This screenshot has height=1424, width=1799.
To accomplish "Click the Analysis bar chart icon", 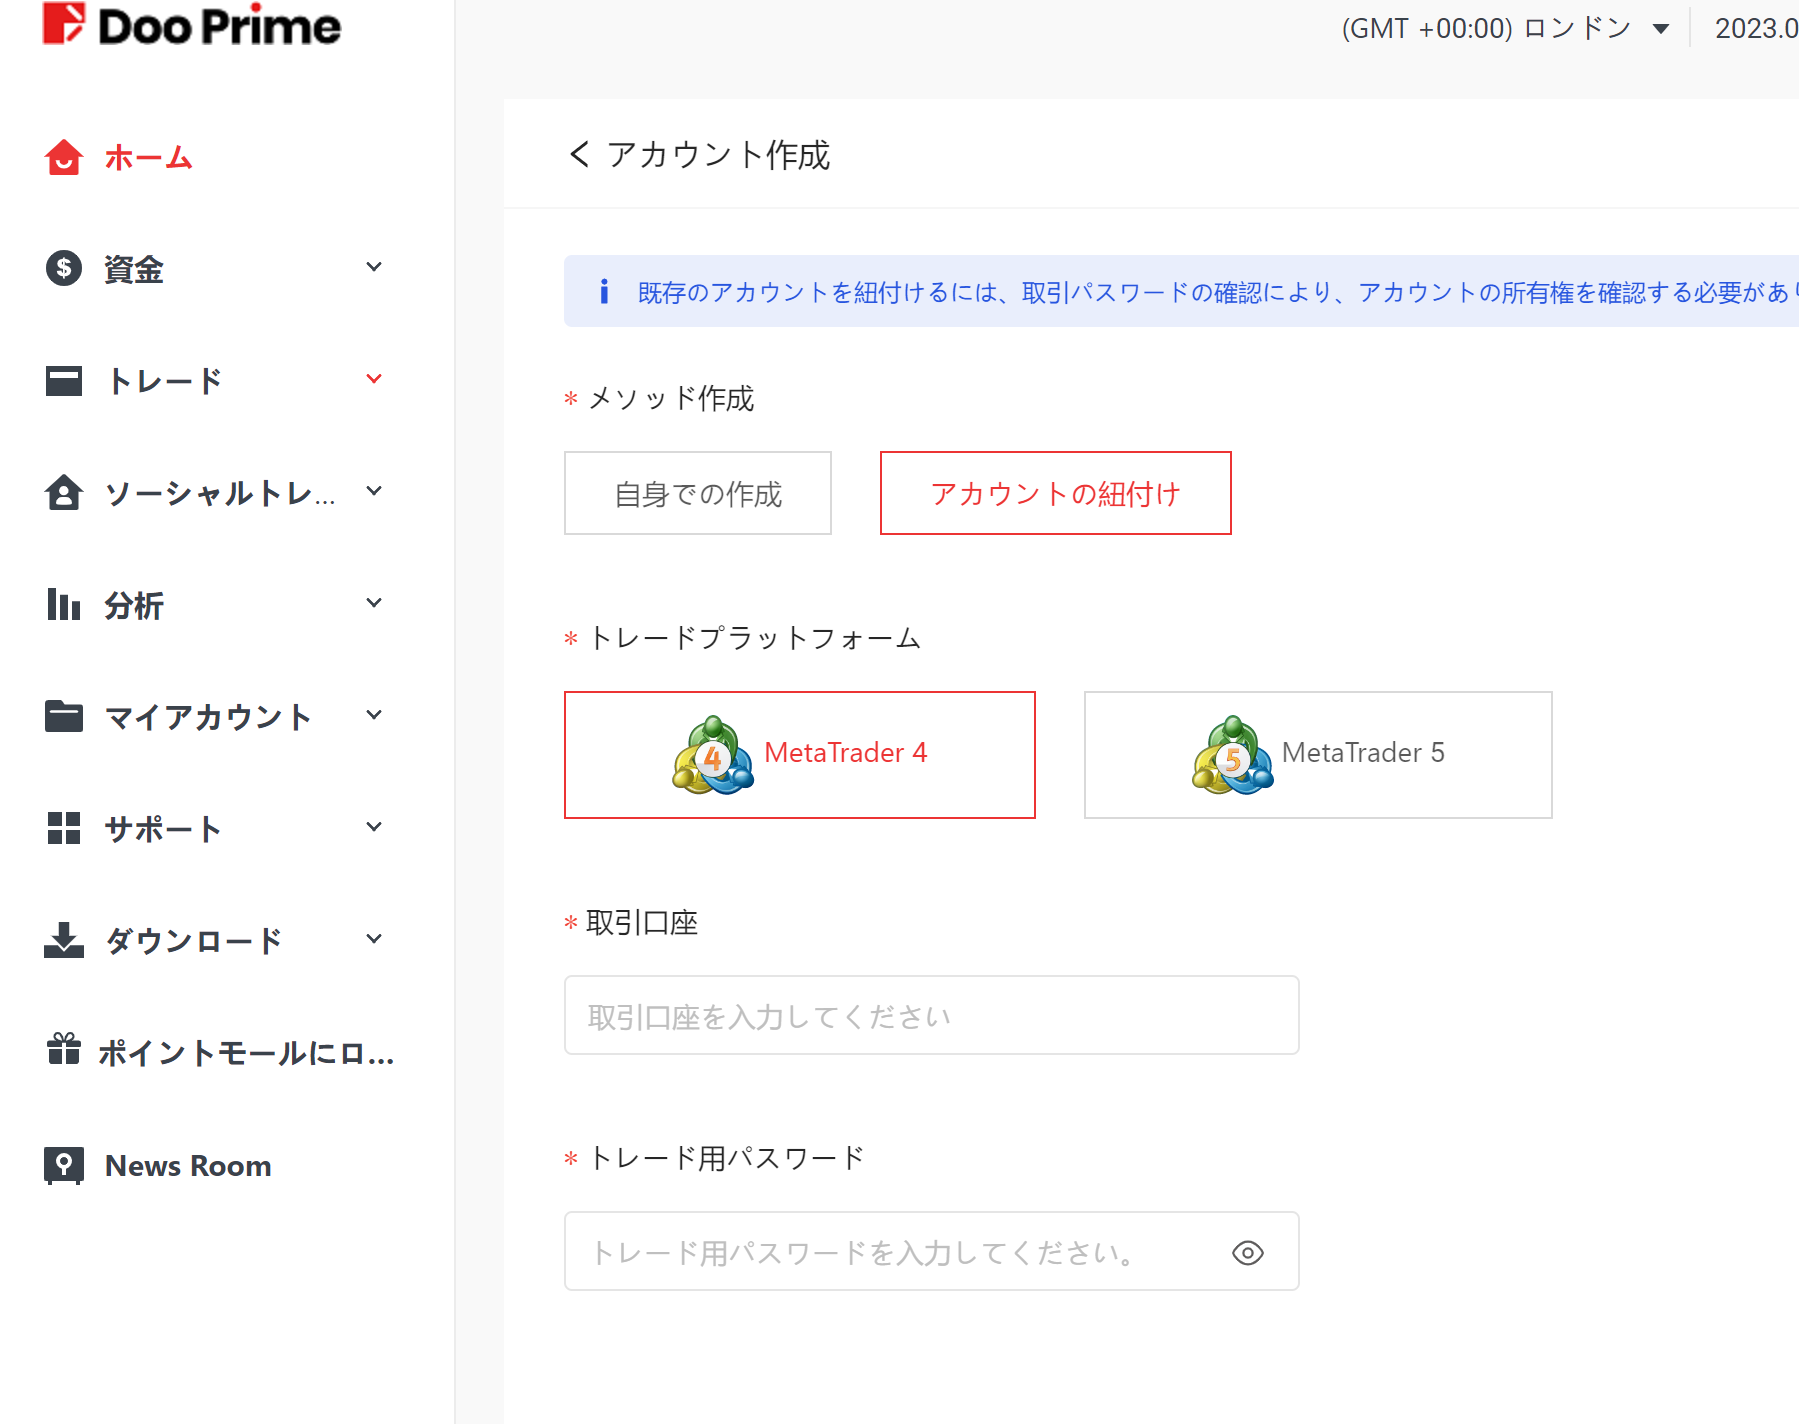I will pyautogui.click(x=64, y=604).
